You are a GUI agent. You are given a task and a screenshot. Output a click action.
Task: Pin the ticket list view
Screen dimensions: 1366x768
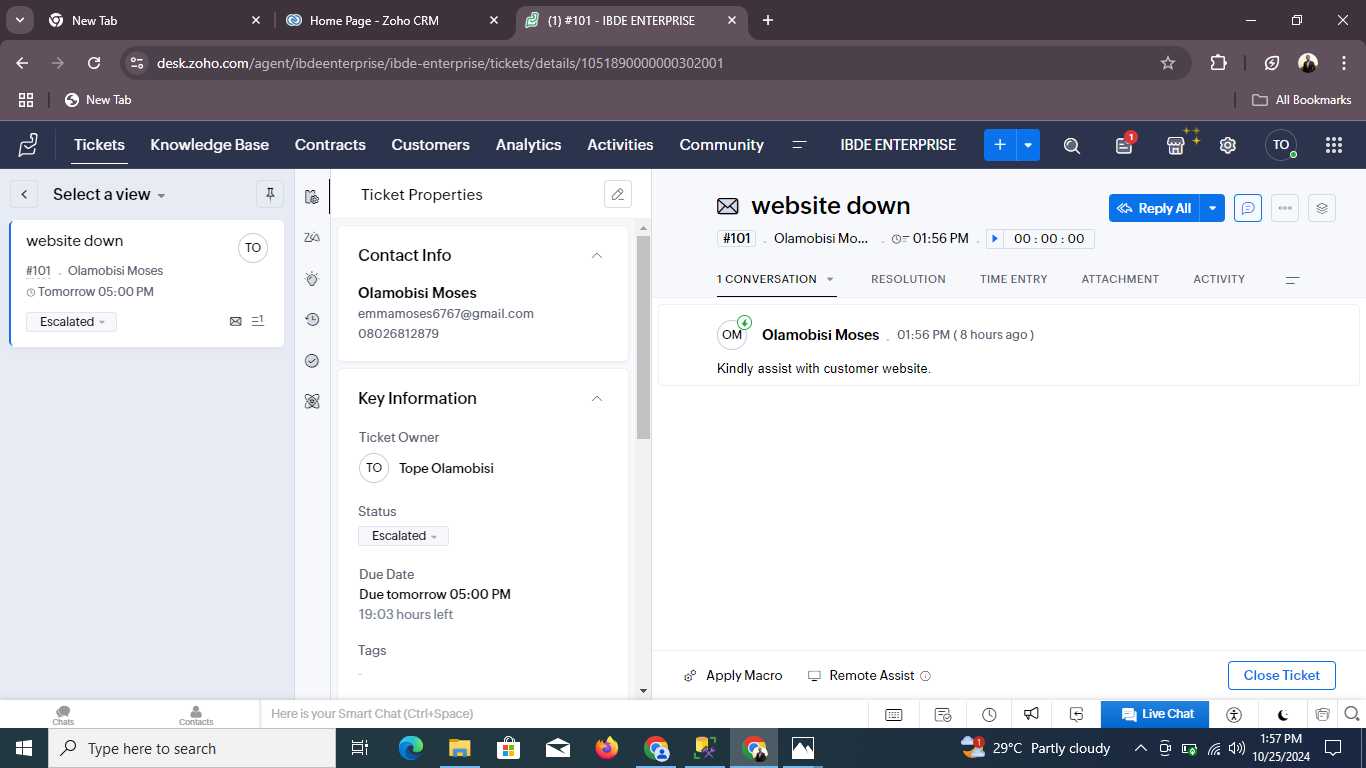[x=270, y=194]
